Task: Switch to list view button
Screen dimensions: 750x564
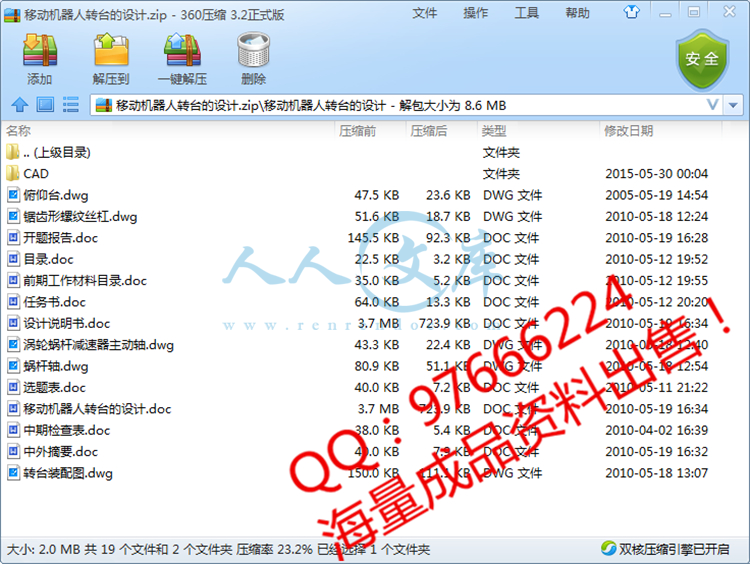Action: click(71, 104)
